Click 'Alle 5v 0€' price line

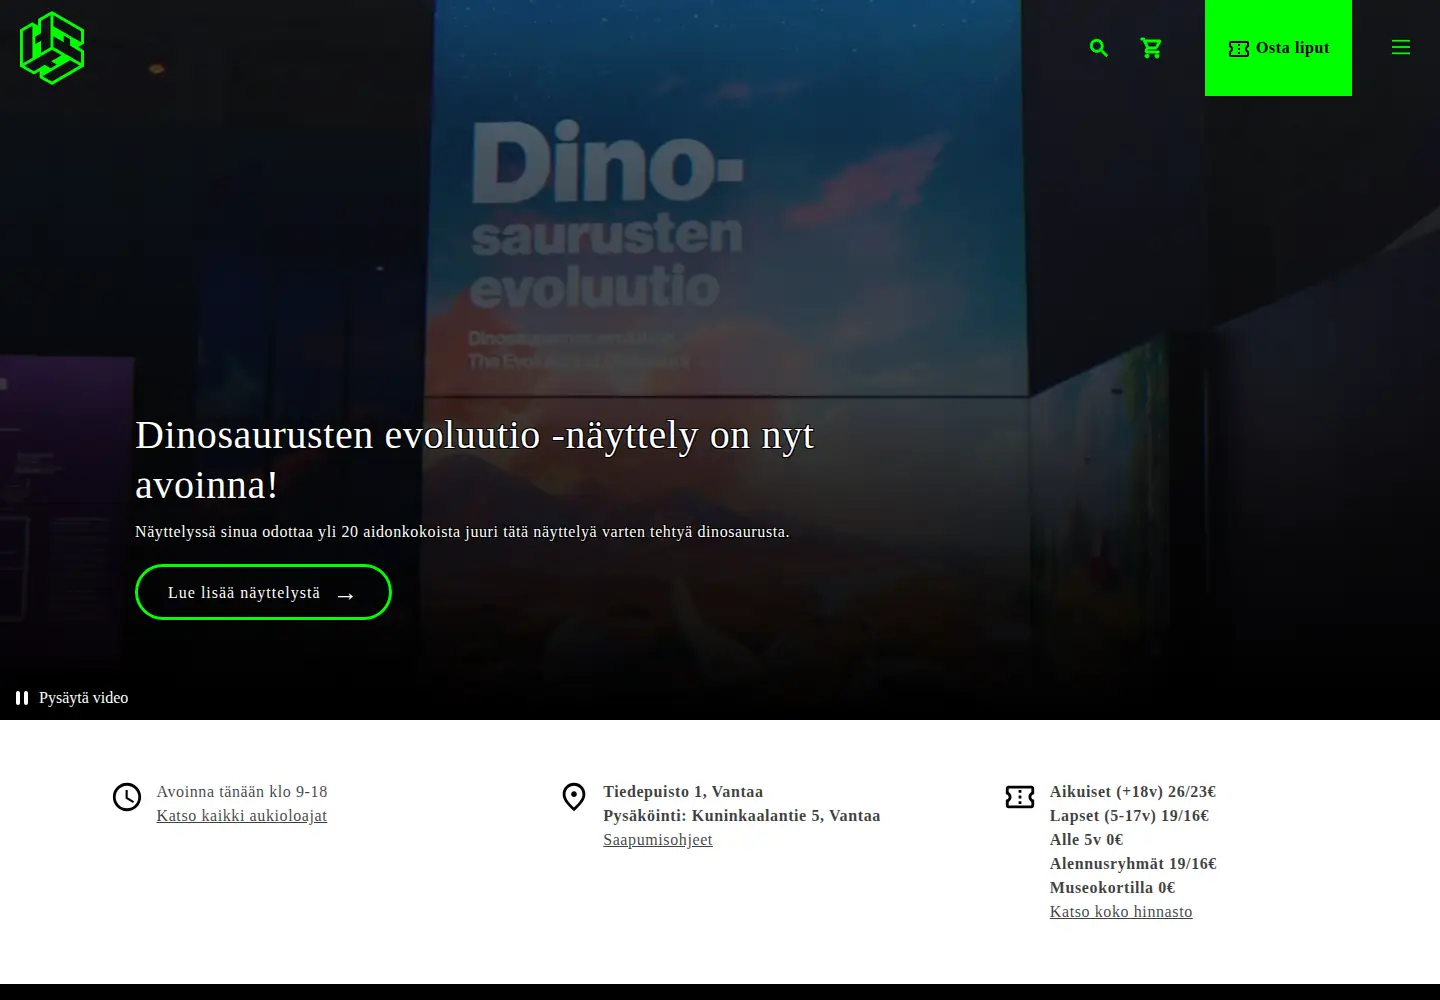pyautogui.click(x=1087, y=840)
